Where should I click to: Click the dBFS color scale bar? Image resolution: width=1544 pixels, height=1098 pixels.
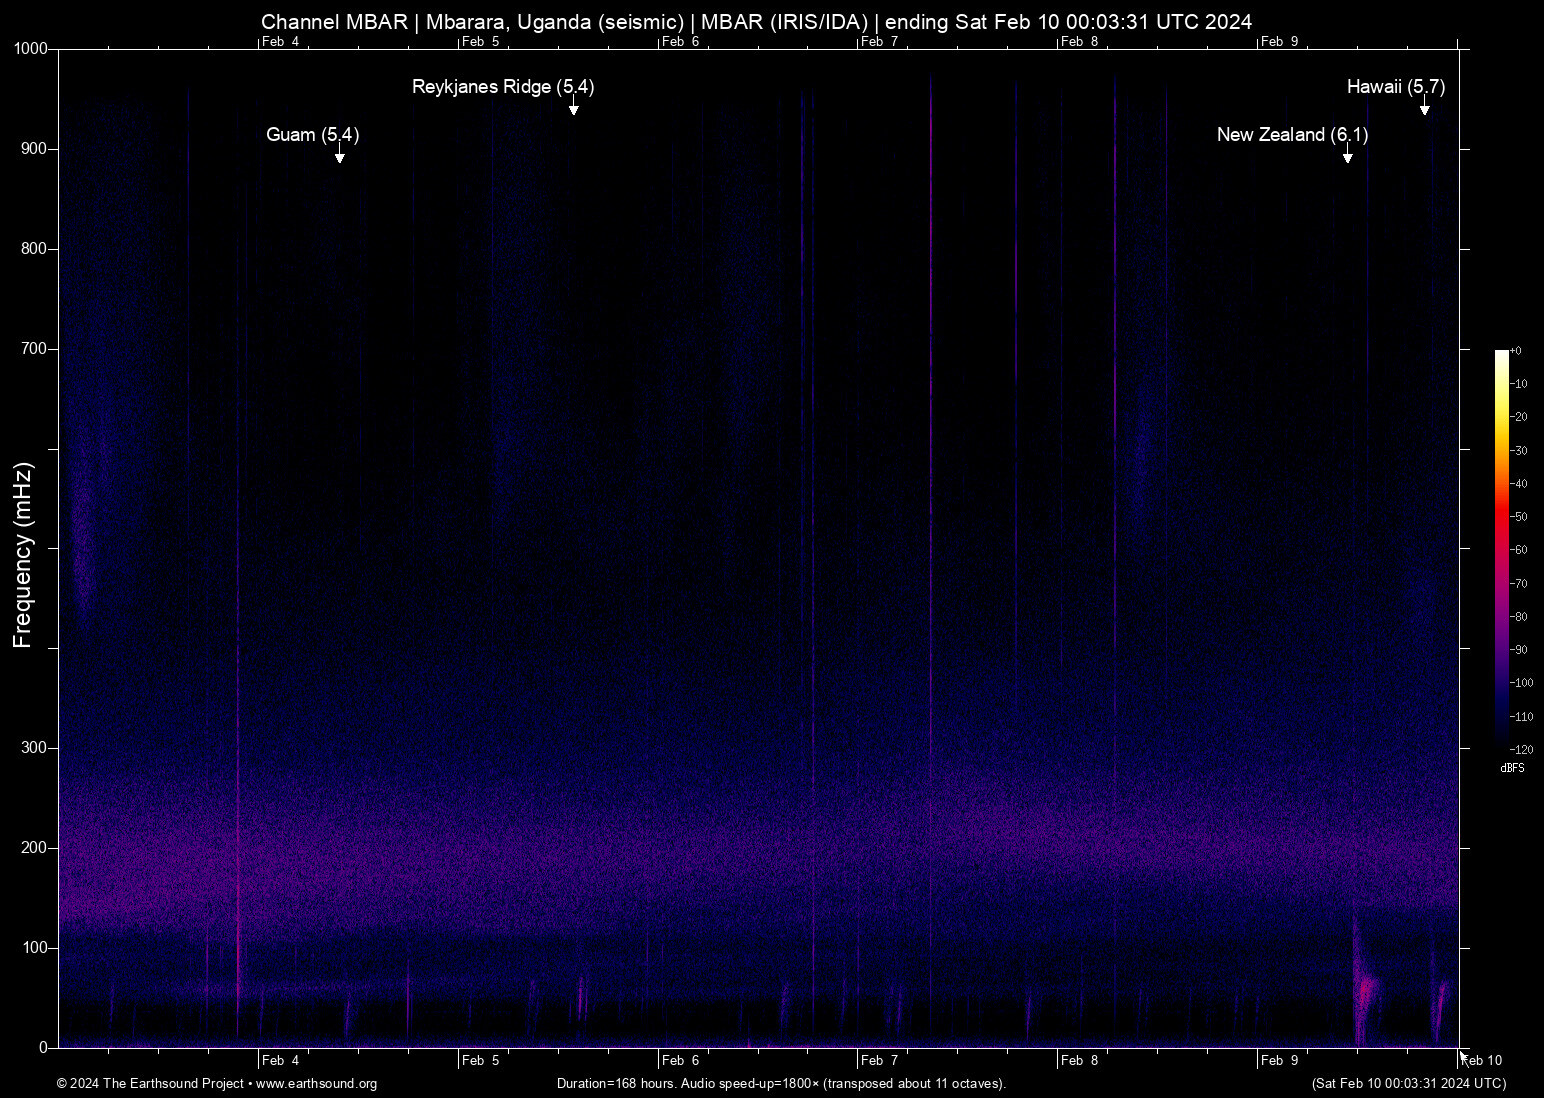(x=1501, y=548)
